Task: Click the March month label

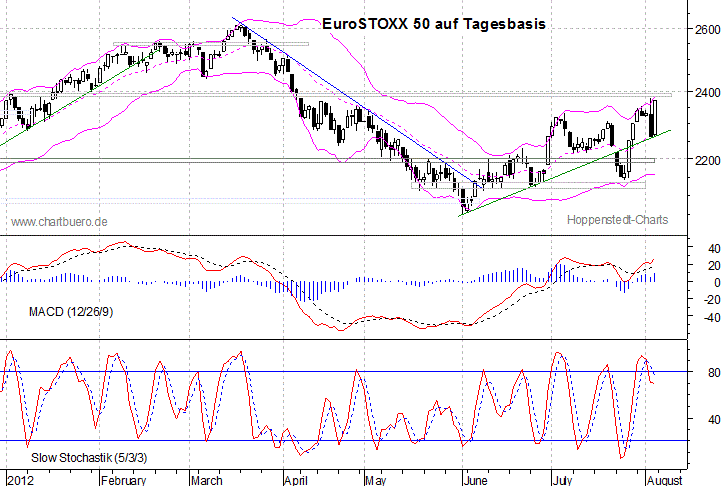Action: [x=207, y=480]
